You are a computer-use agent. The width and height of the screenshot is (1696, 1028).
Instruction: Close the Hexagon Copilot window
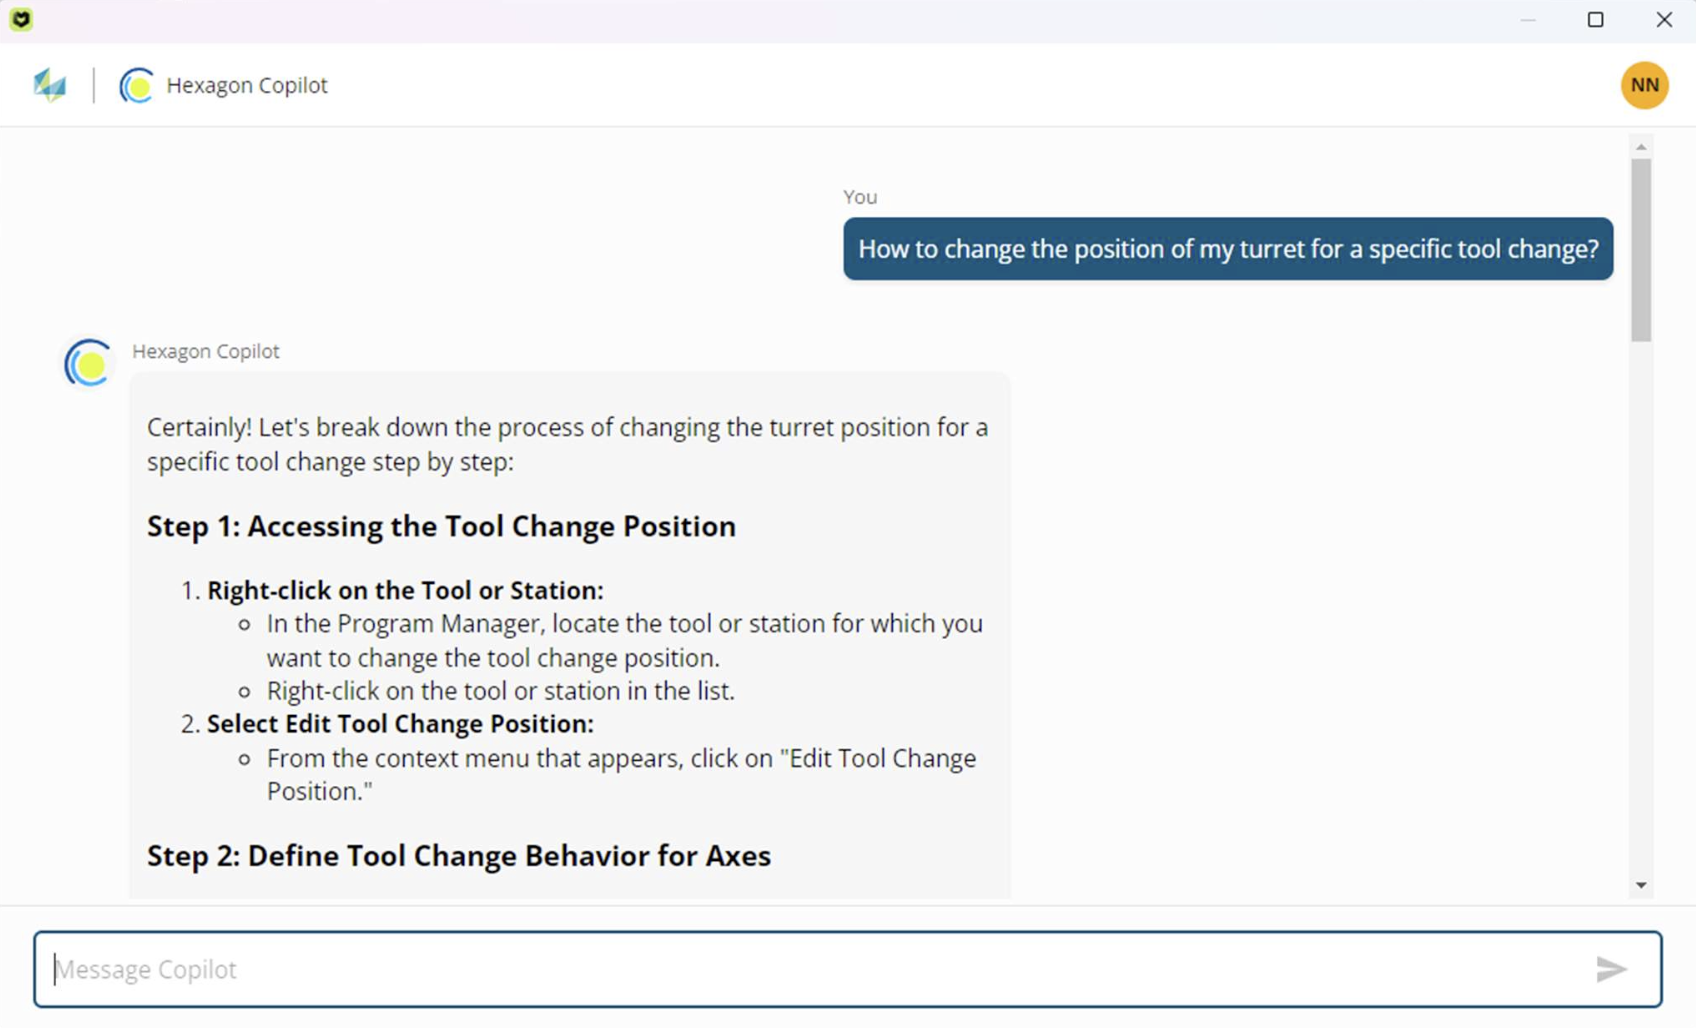tap(1664, 20)
